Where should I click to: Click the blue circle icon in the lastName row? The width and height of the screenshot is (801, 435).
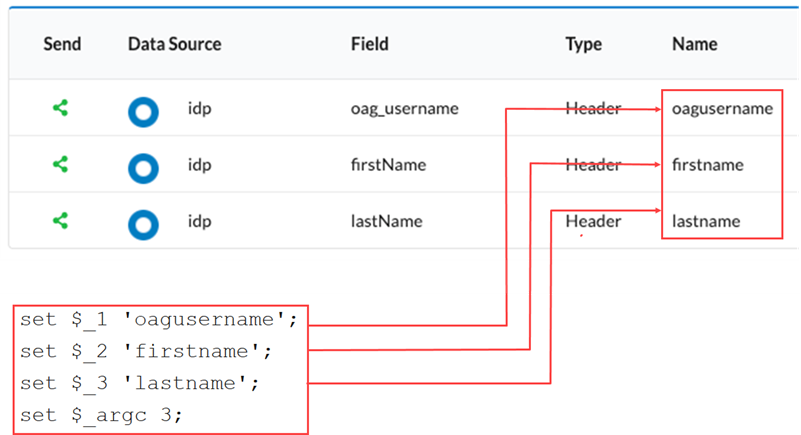[143, 225]
